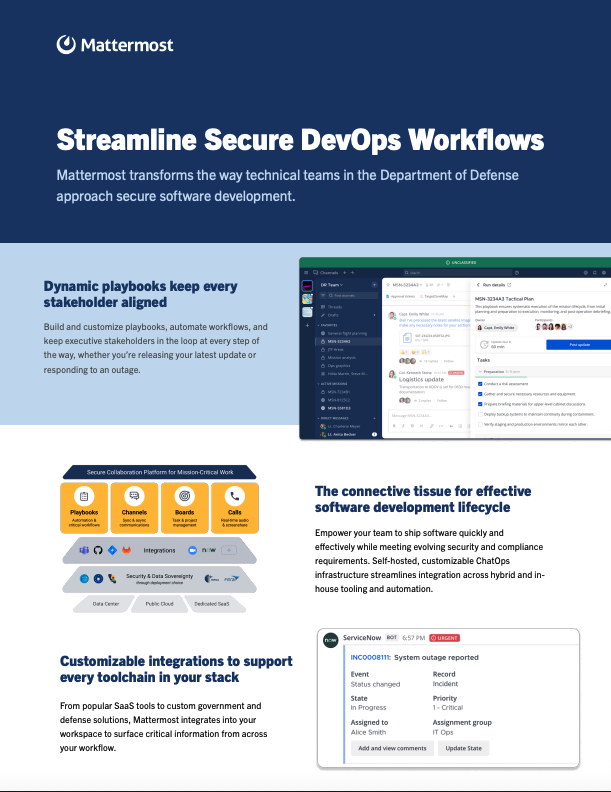
Task: Click the GitHub icon in Integrations row
Action: [x=99, y=551]
